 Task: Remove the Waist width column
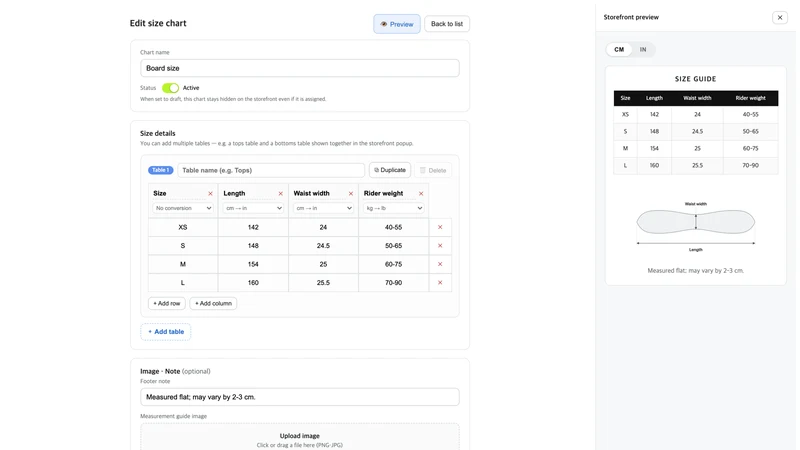(351, 193)
